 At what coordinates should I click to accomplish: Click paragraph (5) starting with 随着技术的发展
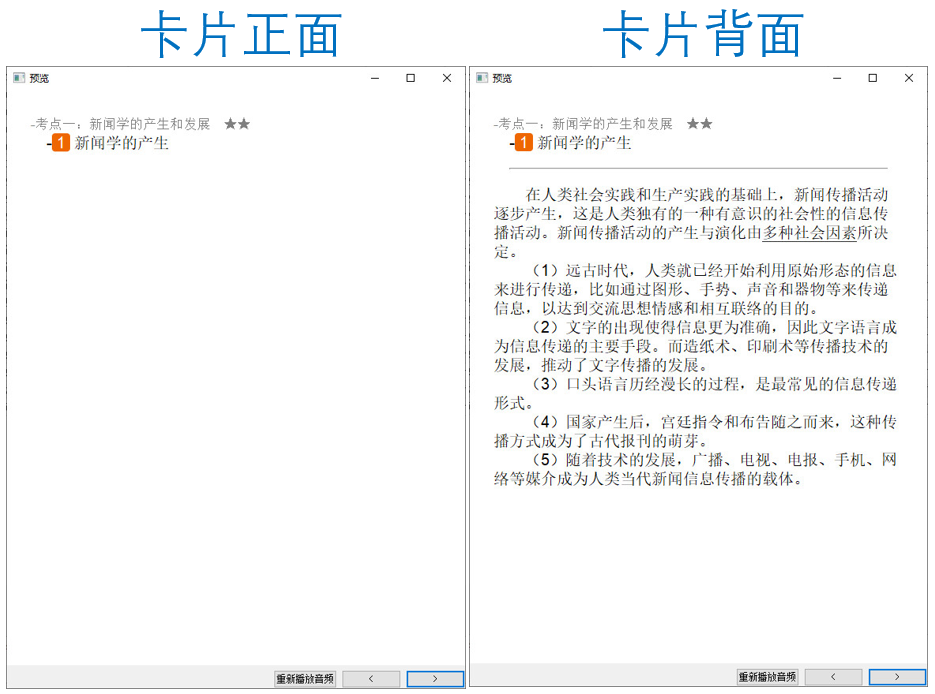pos(695,469)
